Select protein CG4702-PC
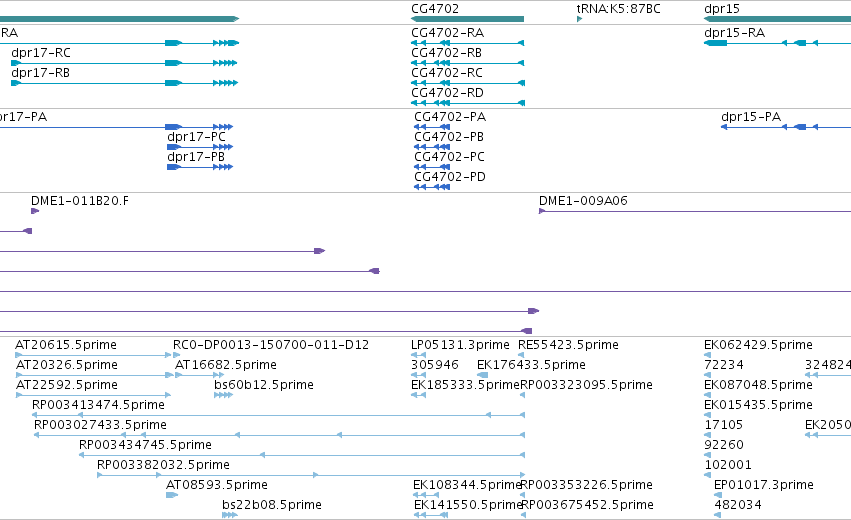The image size is (851, 520). pyautogui.click(x=449, y=157)
